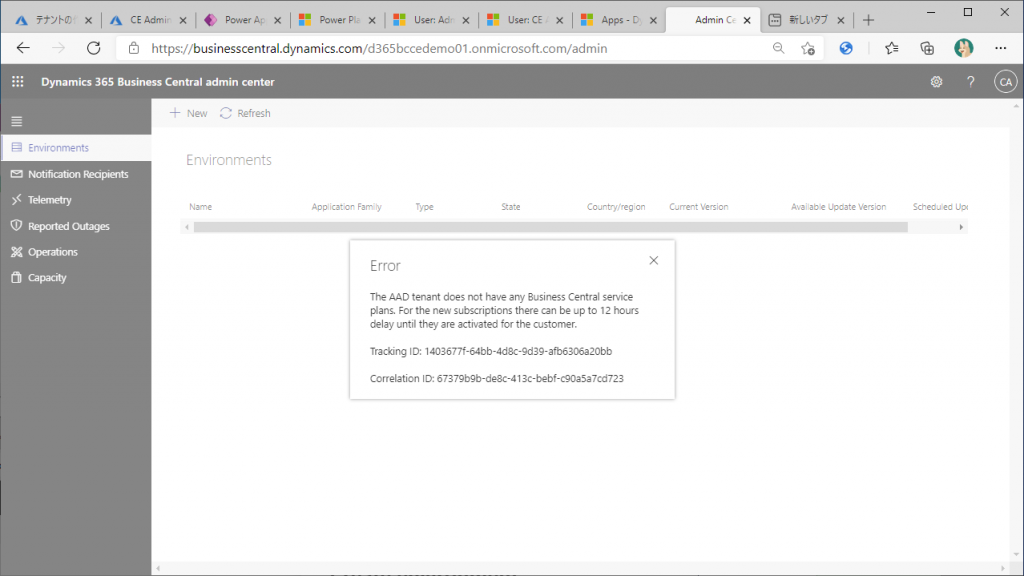The height and width of the screenshot is (576, 1024).
Task: Open the browser Favorites list icon
Action: tap(891, 48)
